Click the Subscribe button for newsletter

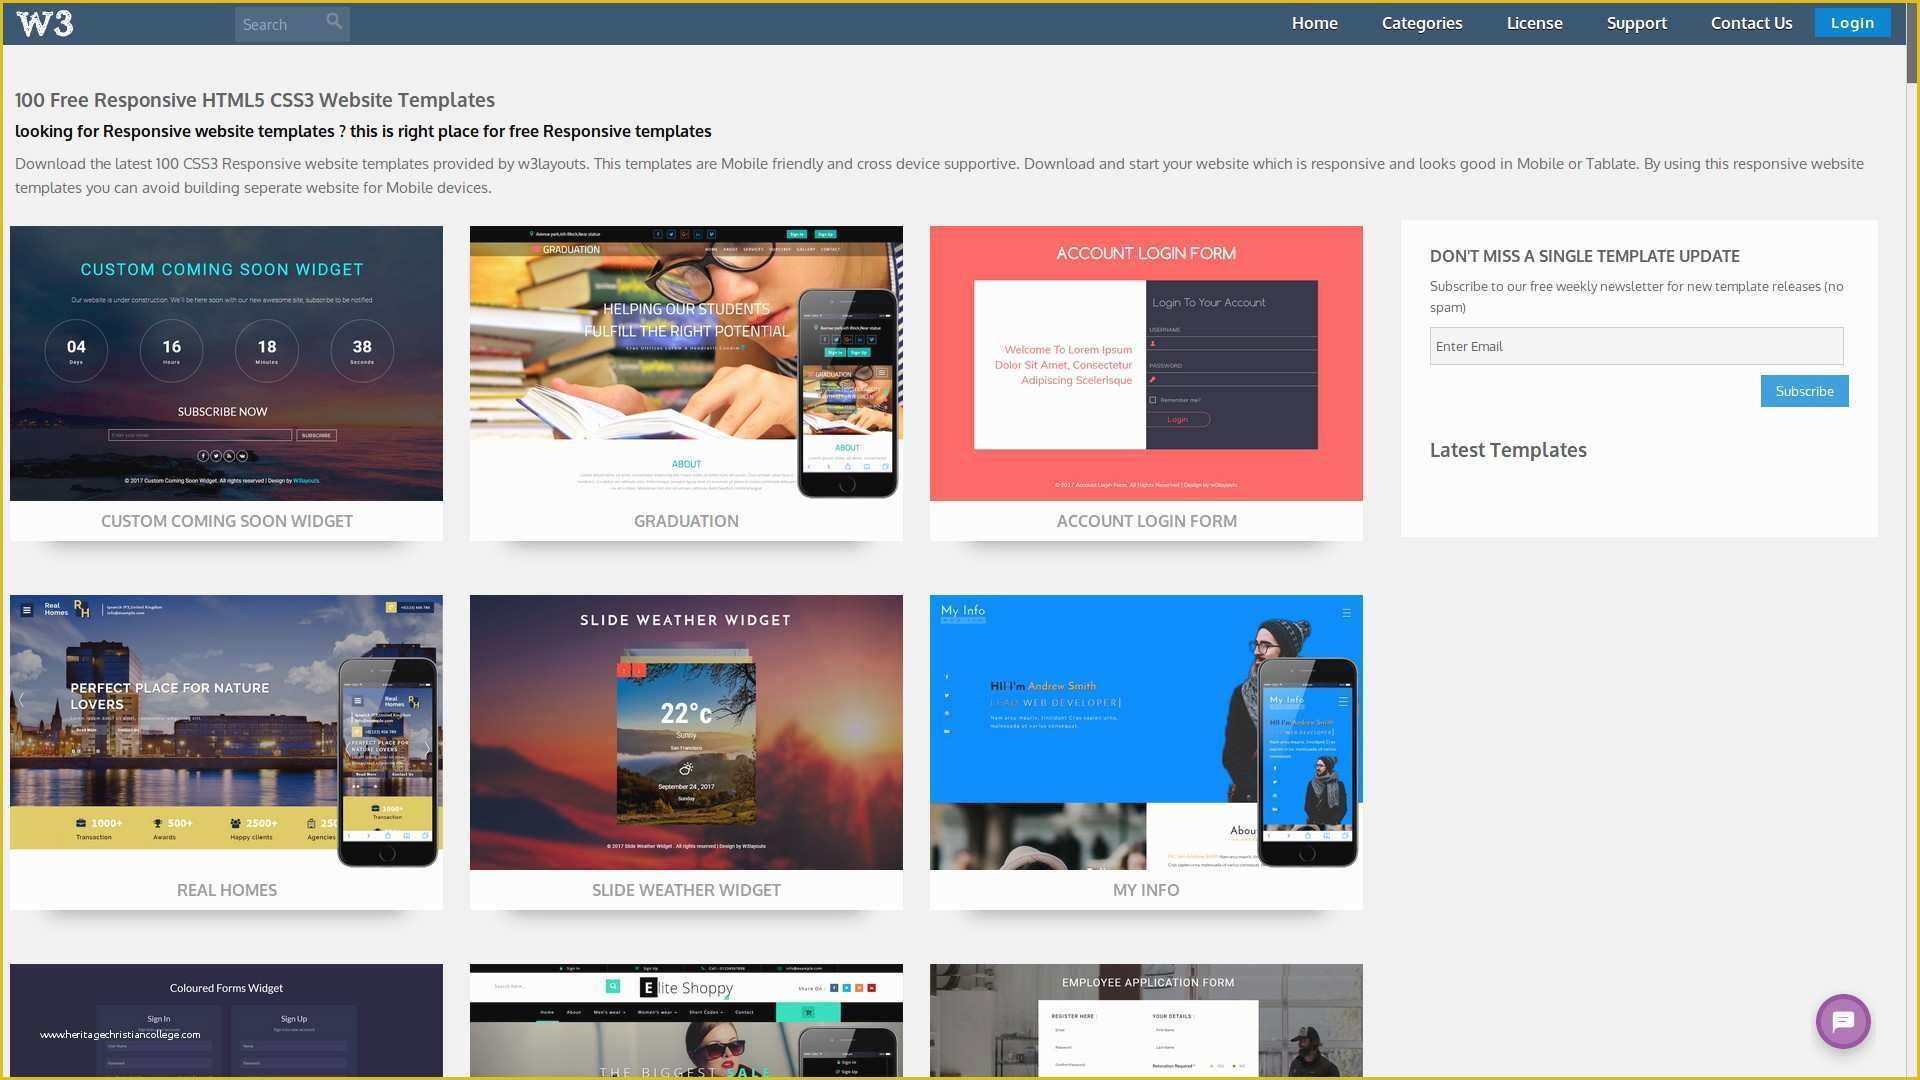click(x=1805, y=390)
